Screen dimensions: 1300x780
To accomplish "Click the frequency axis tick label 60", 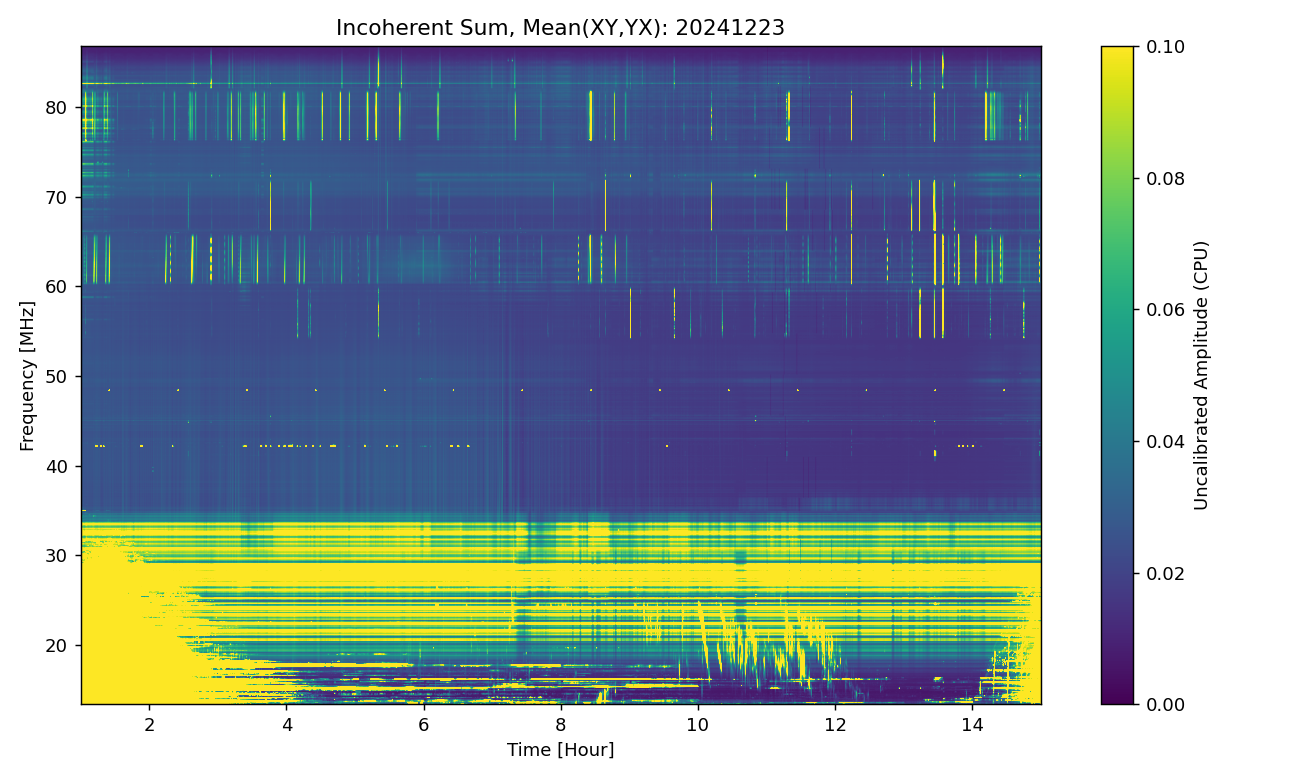I will (x=58, y=287).
